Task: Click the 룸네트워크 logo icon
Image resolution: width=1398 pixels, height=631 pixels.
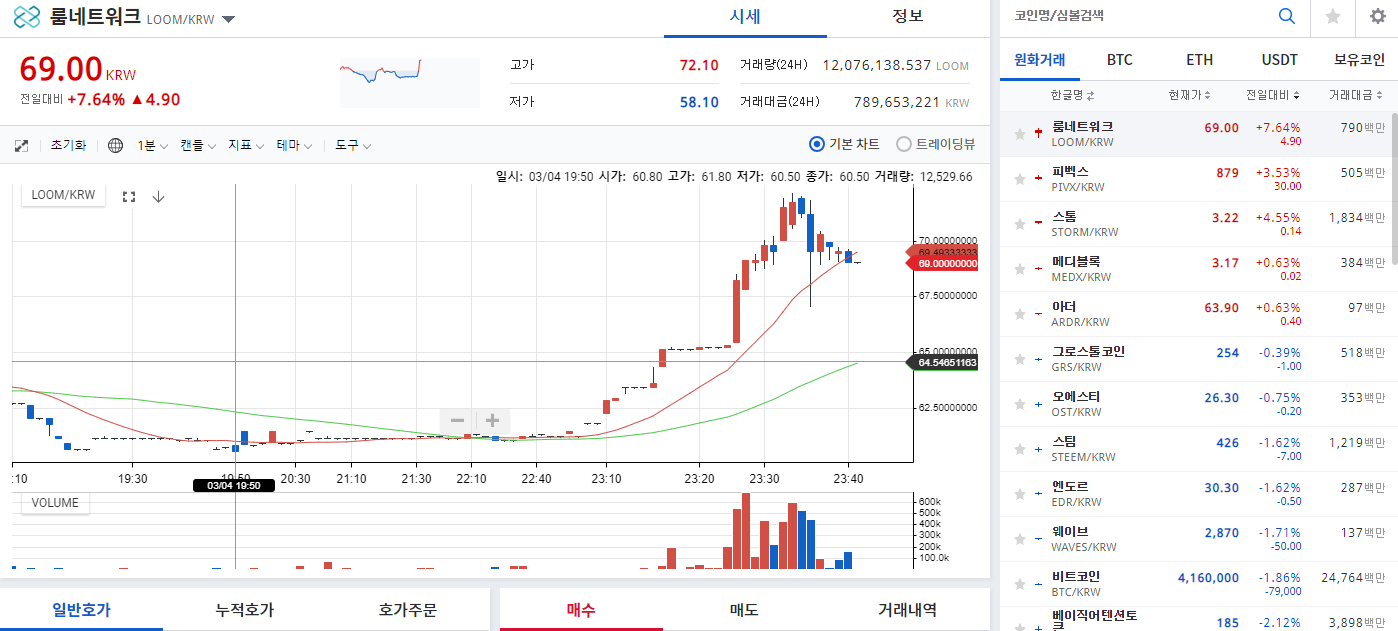Action: [27, 17]
